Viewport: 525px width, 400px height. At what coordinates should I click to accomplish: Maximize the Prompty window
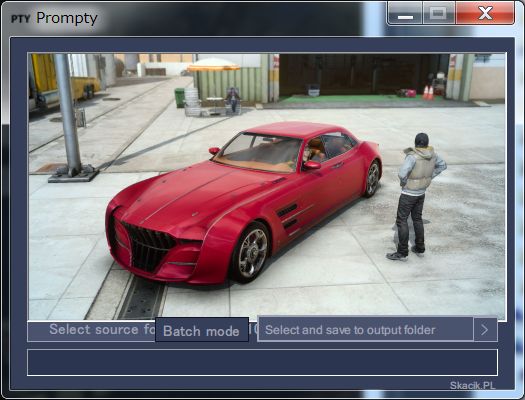pos(438,13)
